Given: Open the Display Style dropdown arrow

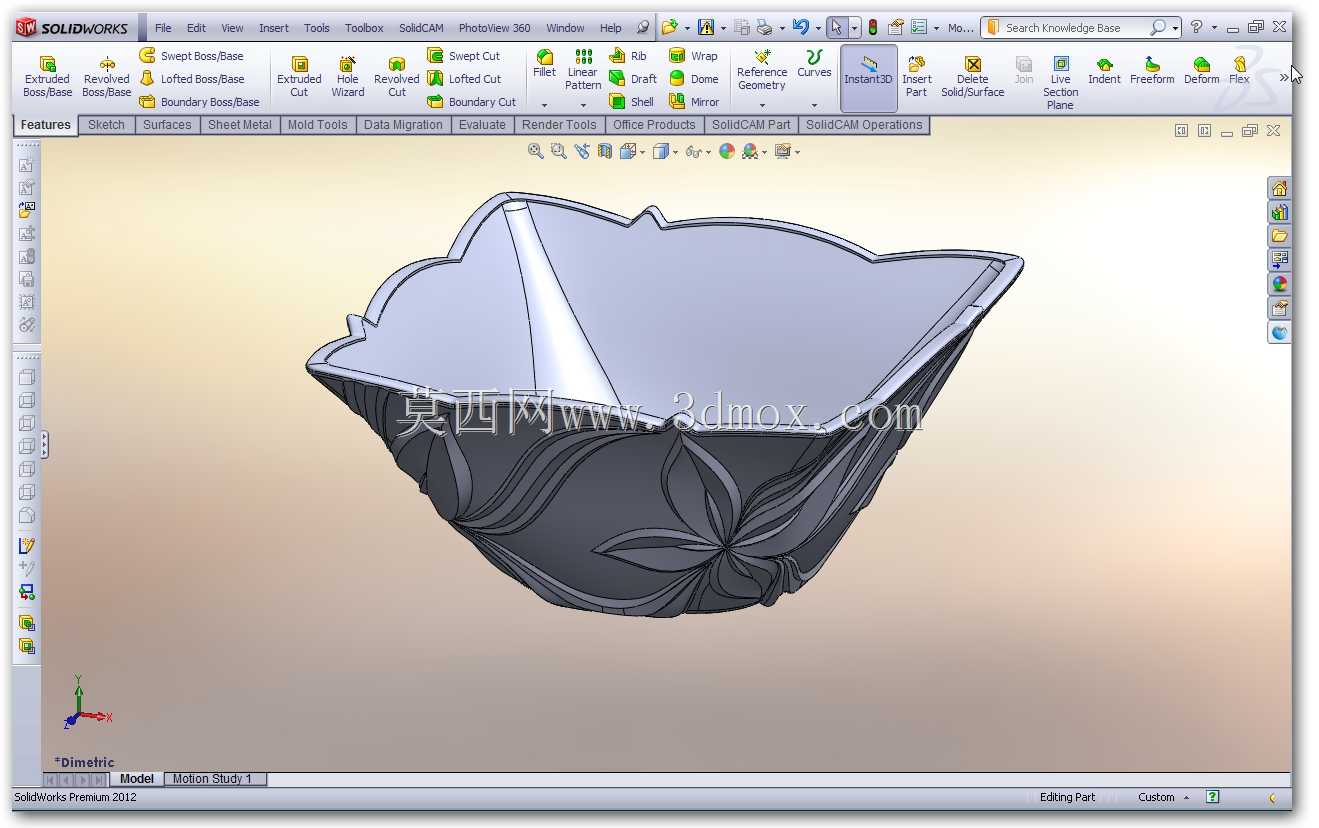Looking at the screenshot, I should 675,152.
